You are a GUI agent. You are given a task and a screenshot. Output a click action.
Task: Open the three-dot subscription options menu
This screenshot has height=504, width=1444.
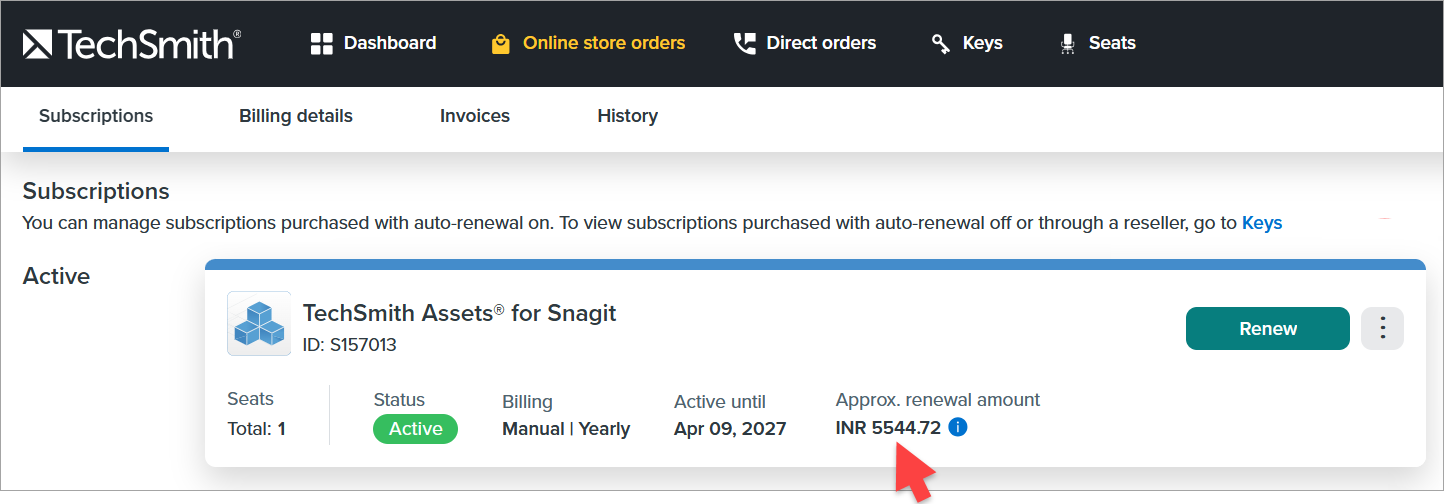pyautogui.click(x=1383, y=328)
